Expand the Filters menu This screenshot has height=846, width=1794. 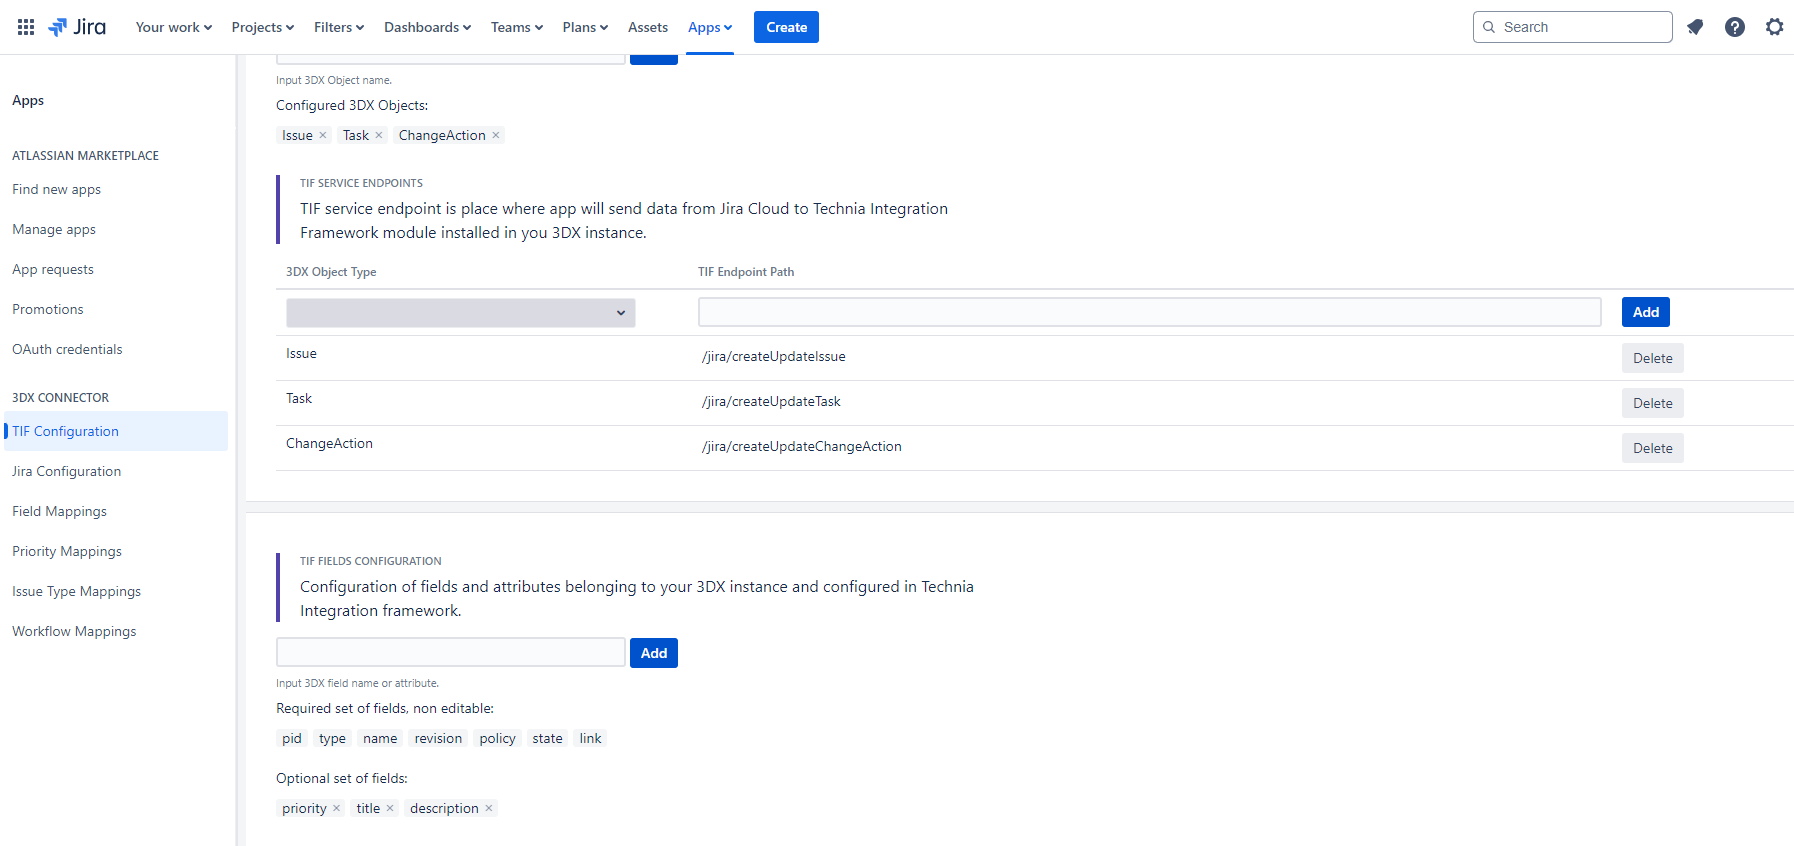(x=339, y=27)
